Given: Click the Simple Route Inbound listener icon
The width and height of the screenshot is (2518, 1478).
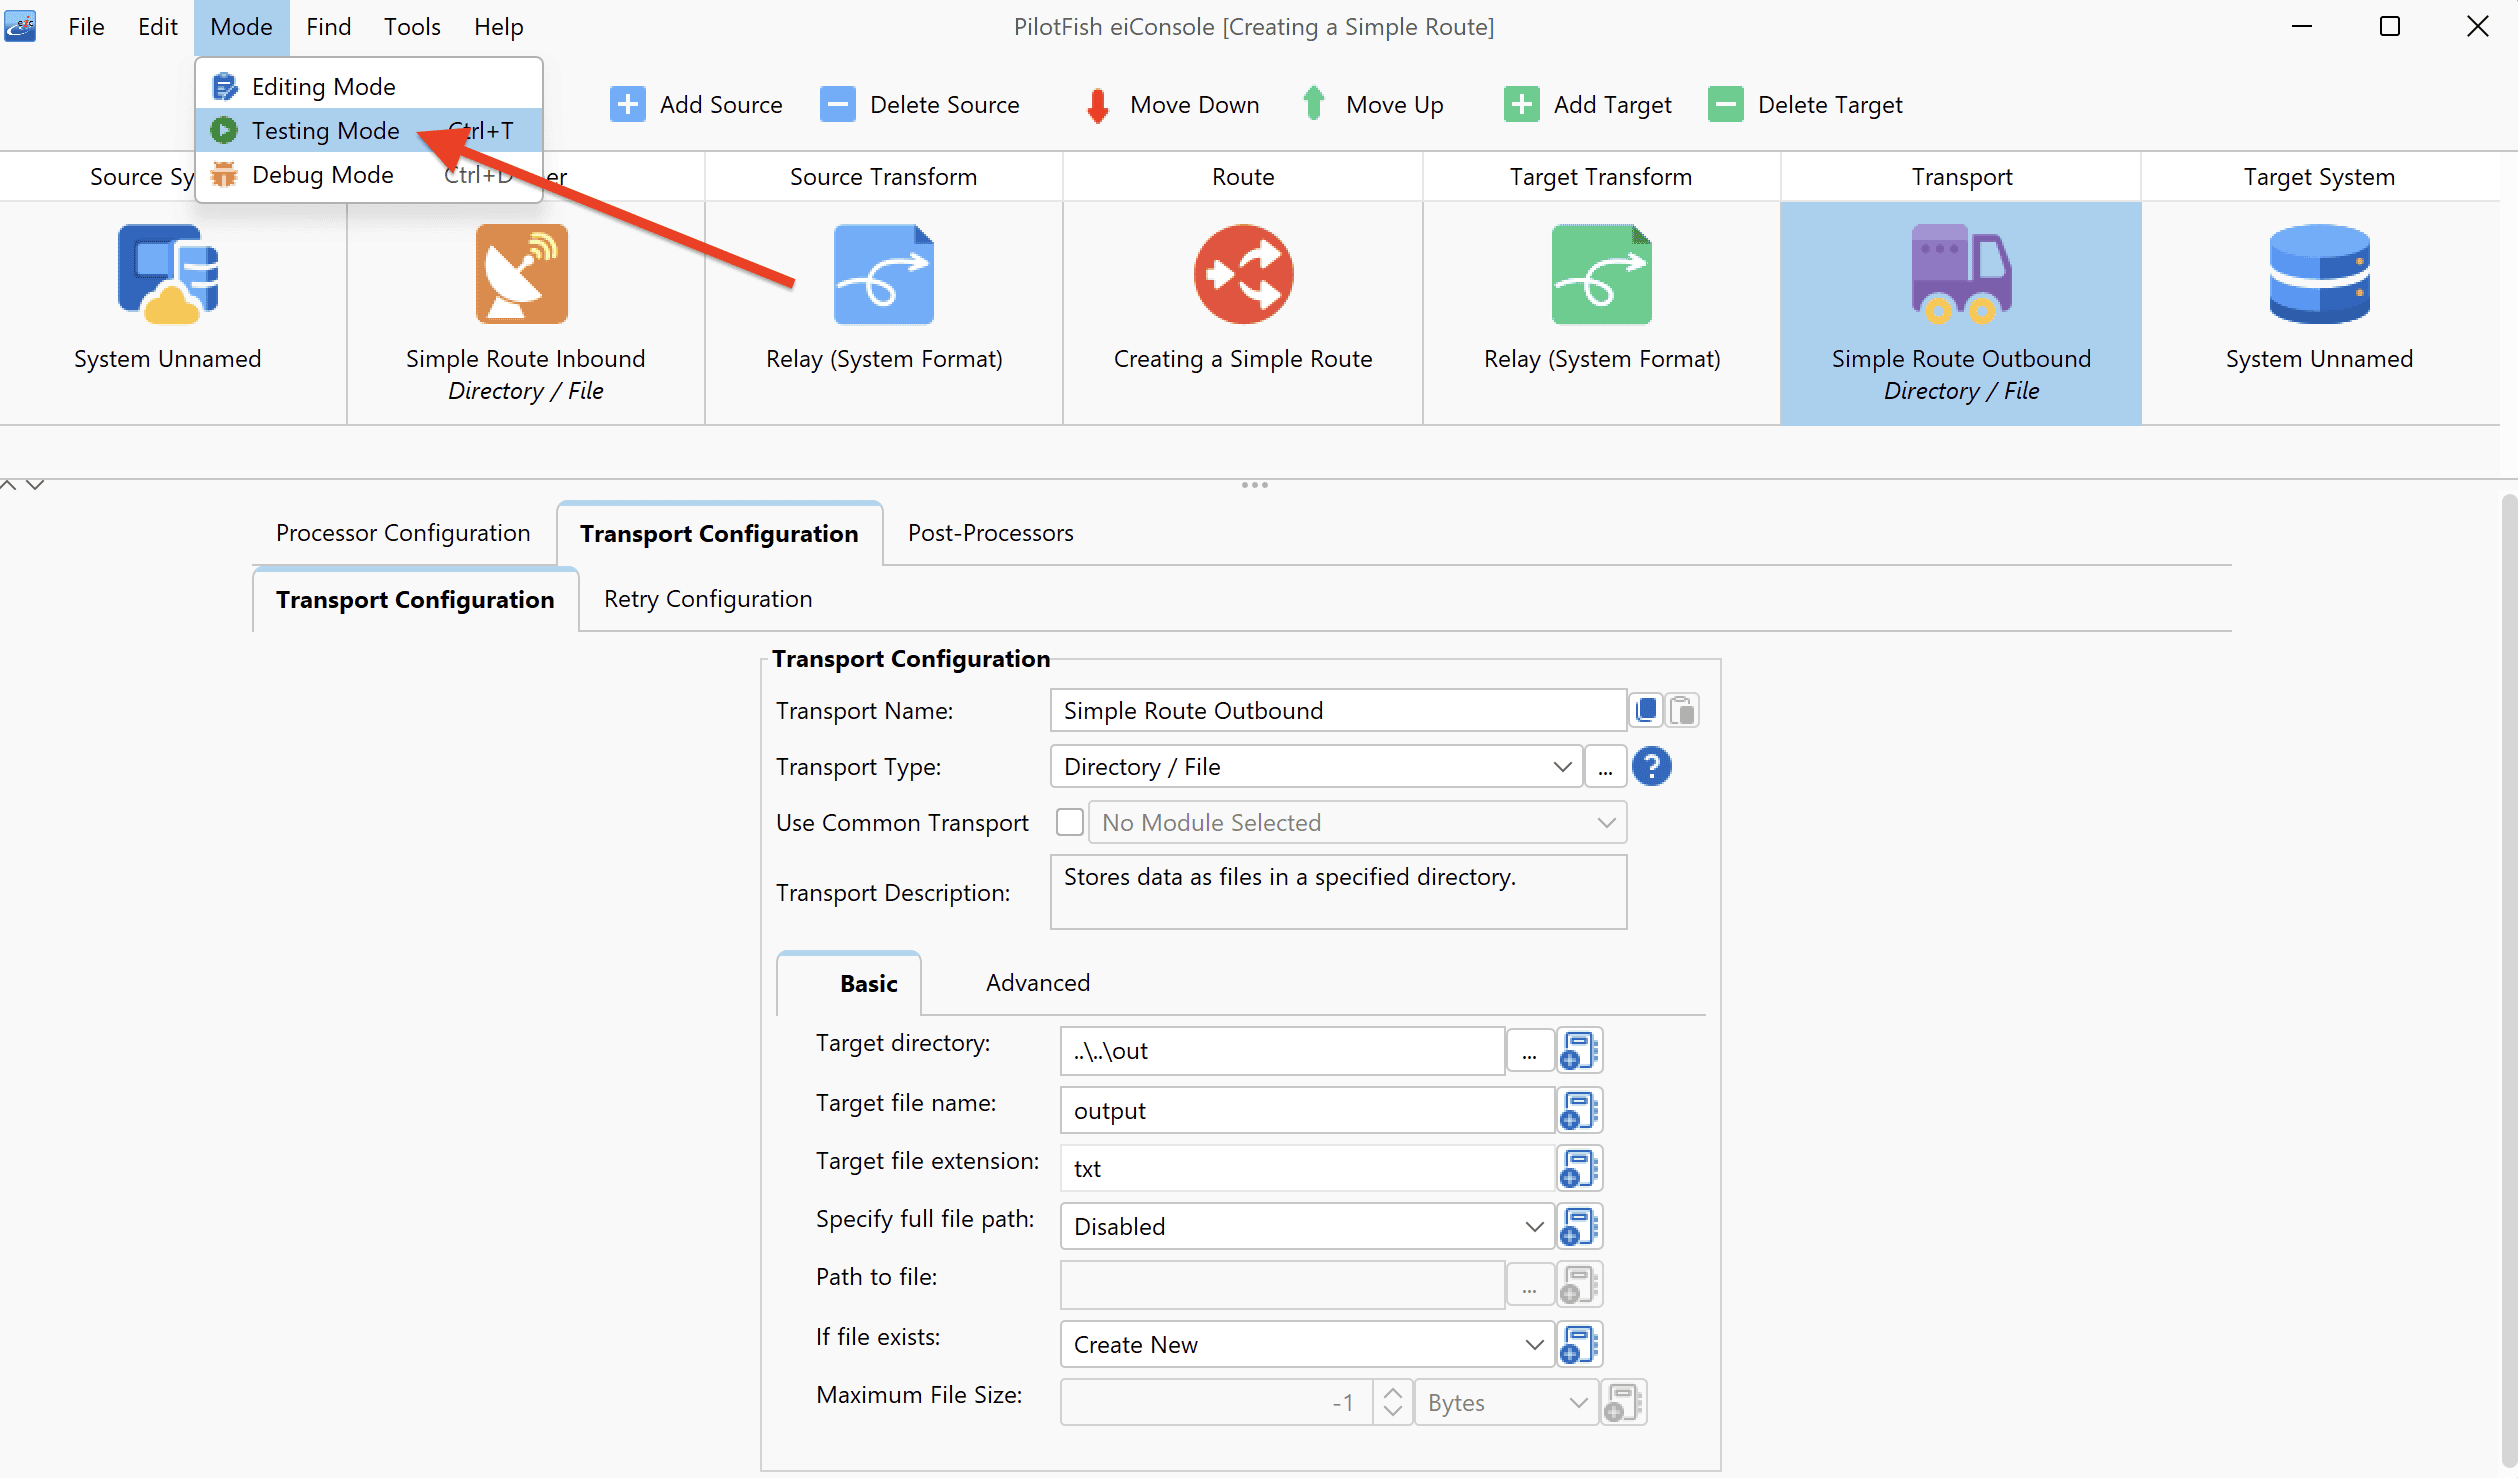Looking at the screenshot, I should tap(522, 273).
